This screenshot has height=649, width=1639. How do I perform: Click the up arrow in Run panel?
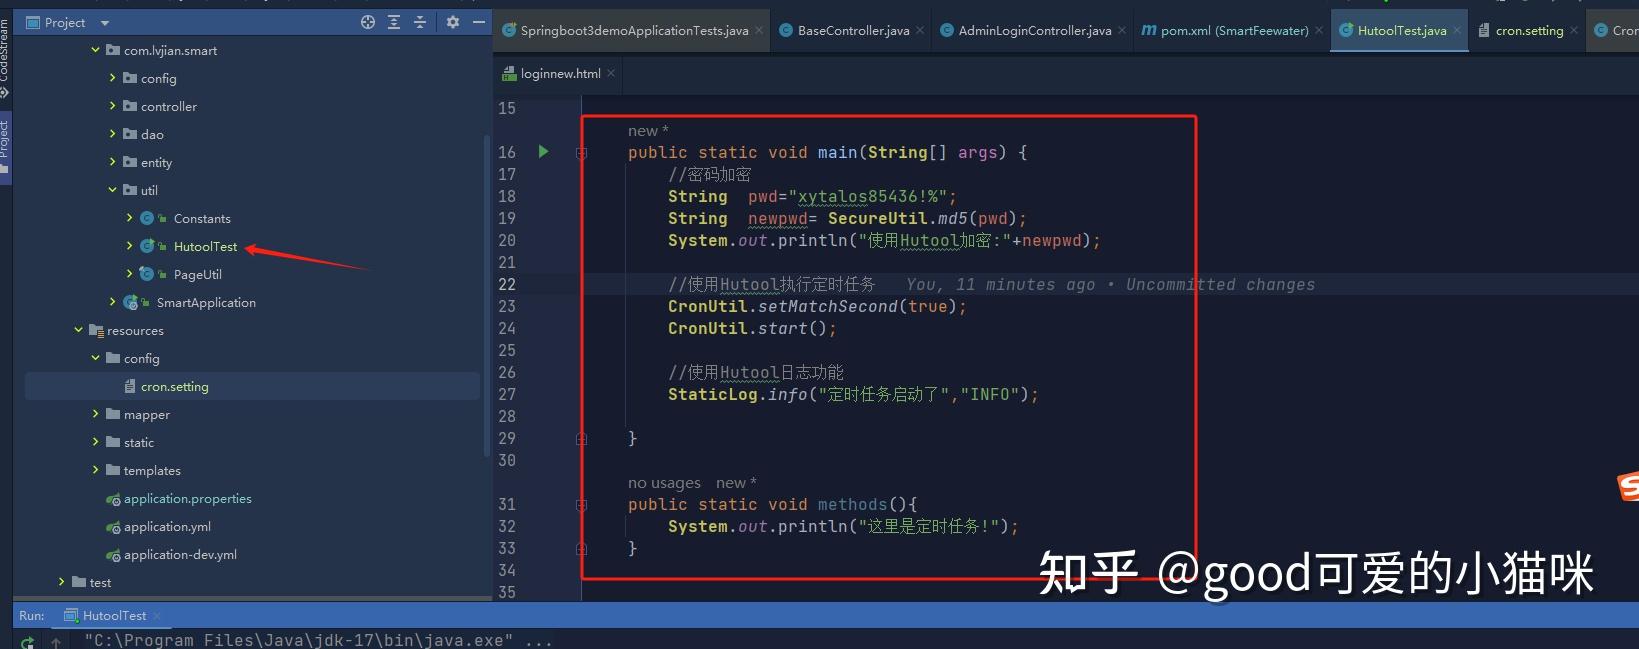pyautogui.click(x=57, y=642)
